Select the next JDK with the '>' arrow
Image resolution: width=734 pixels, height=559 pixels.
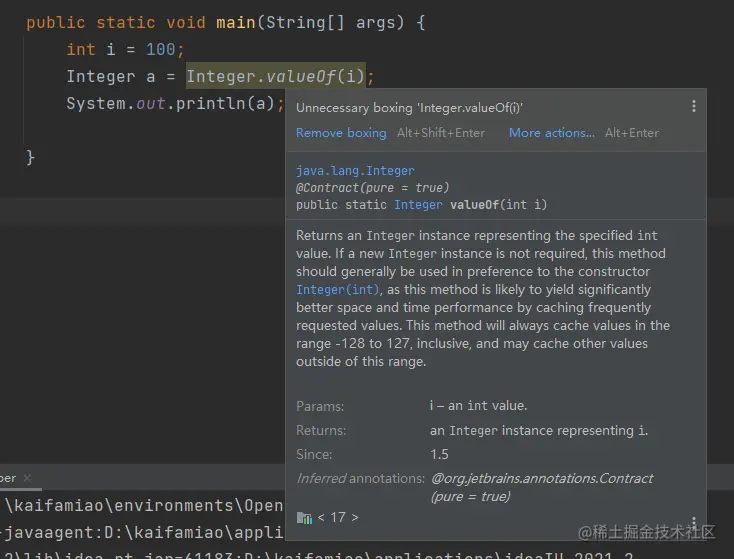(x=355, y=517)
